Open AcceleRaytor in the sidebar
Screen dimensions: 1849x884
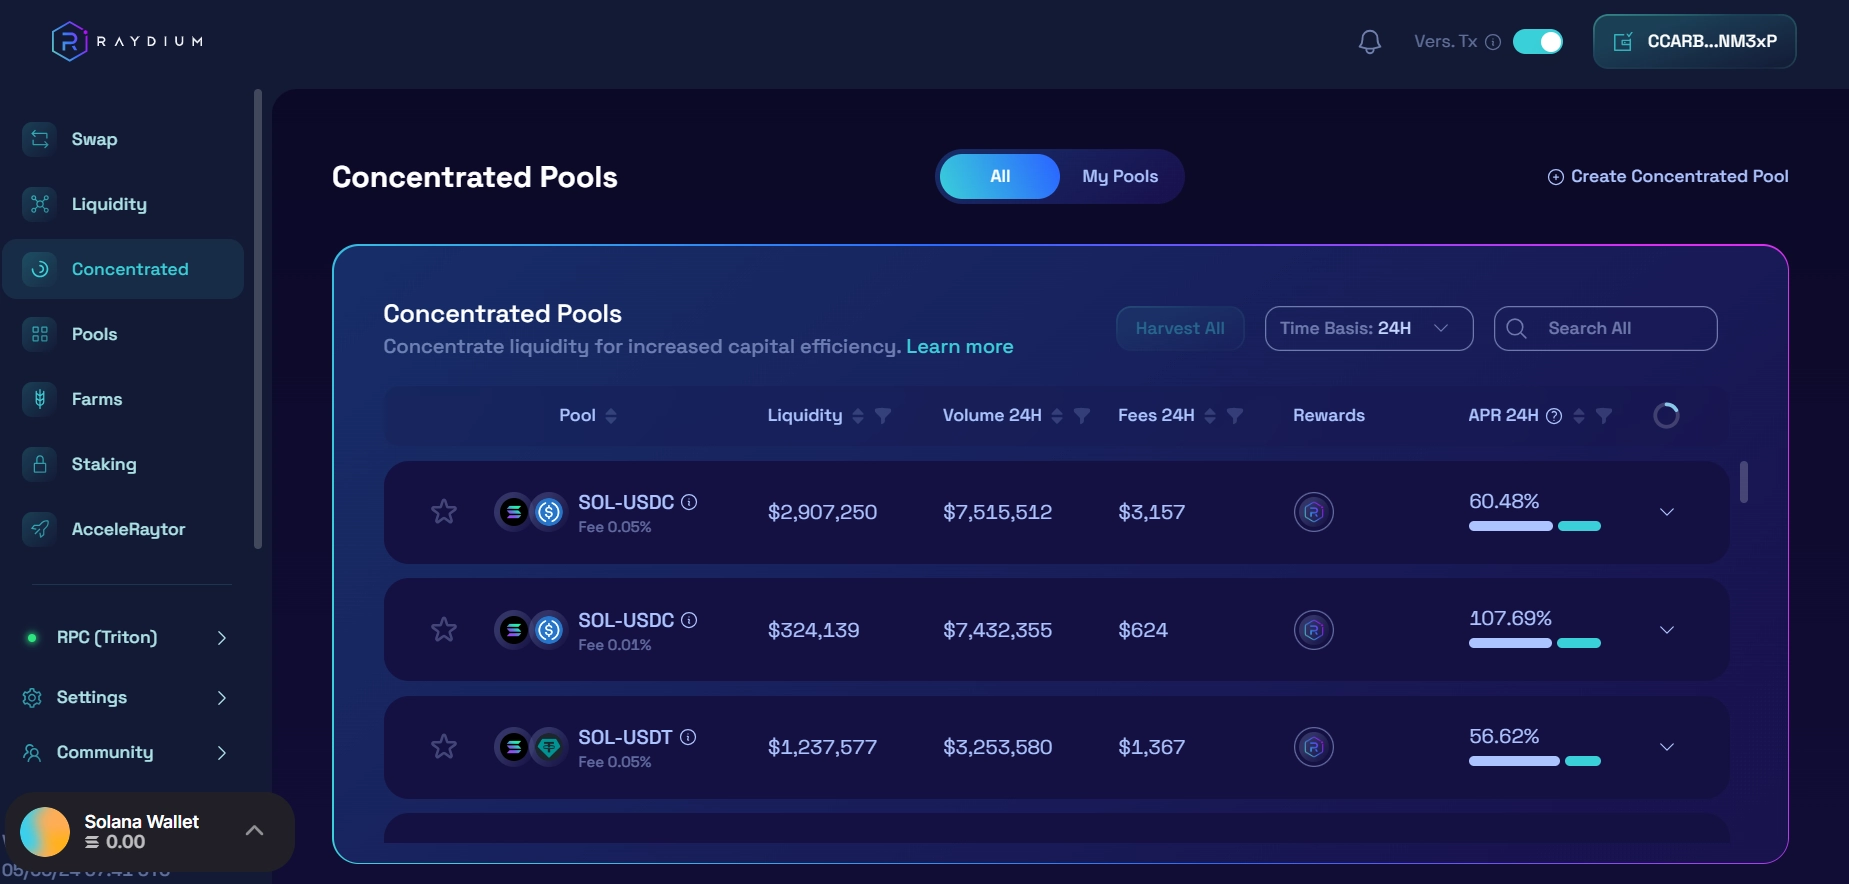coord(123,529)
